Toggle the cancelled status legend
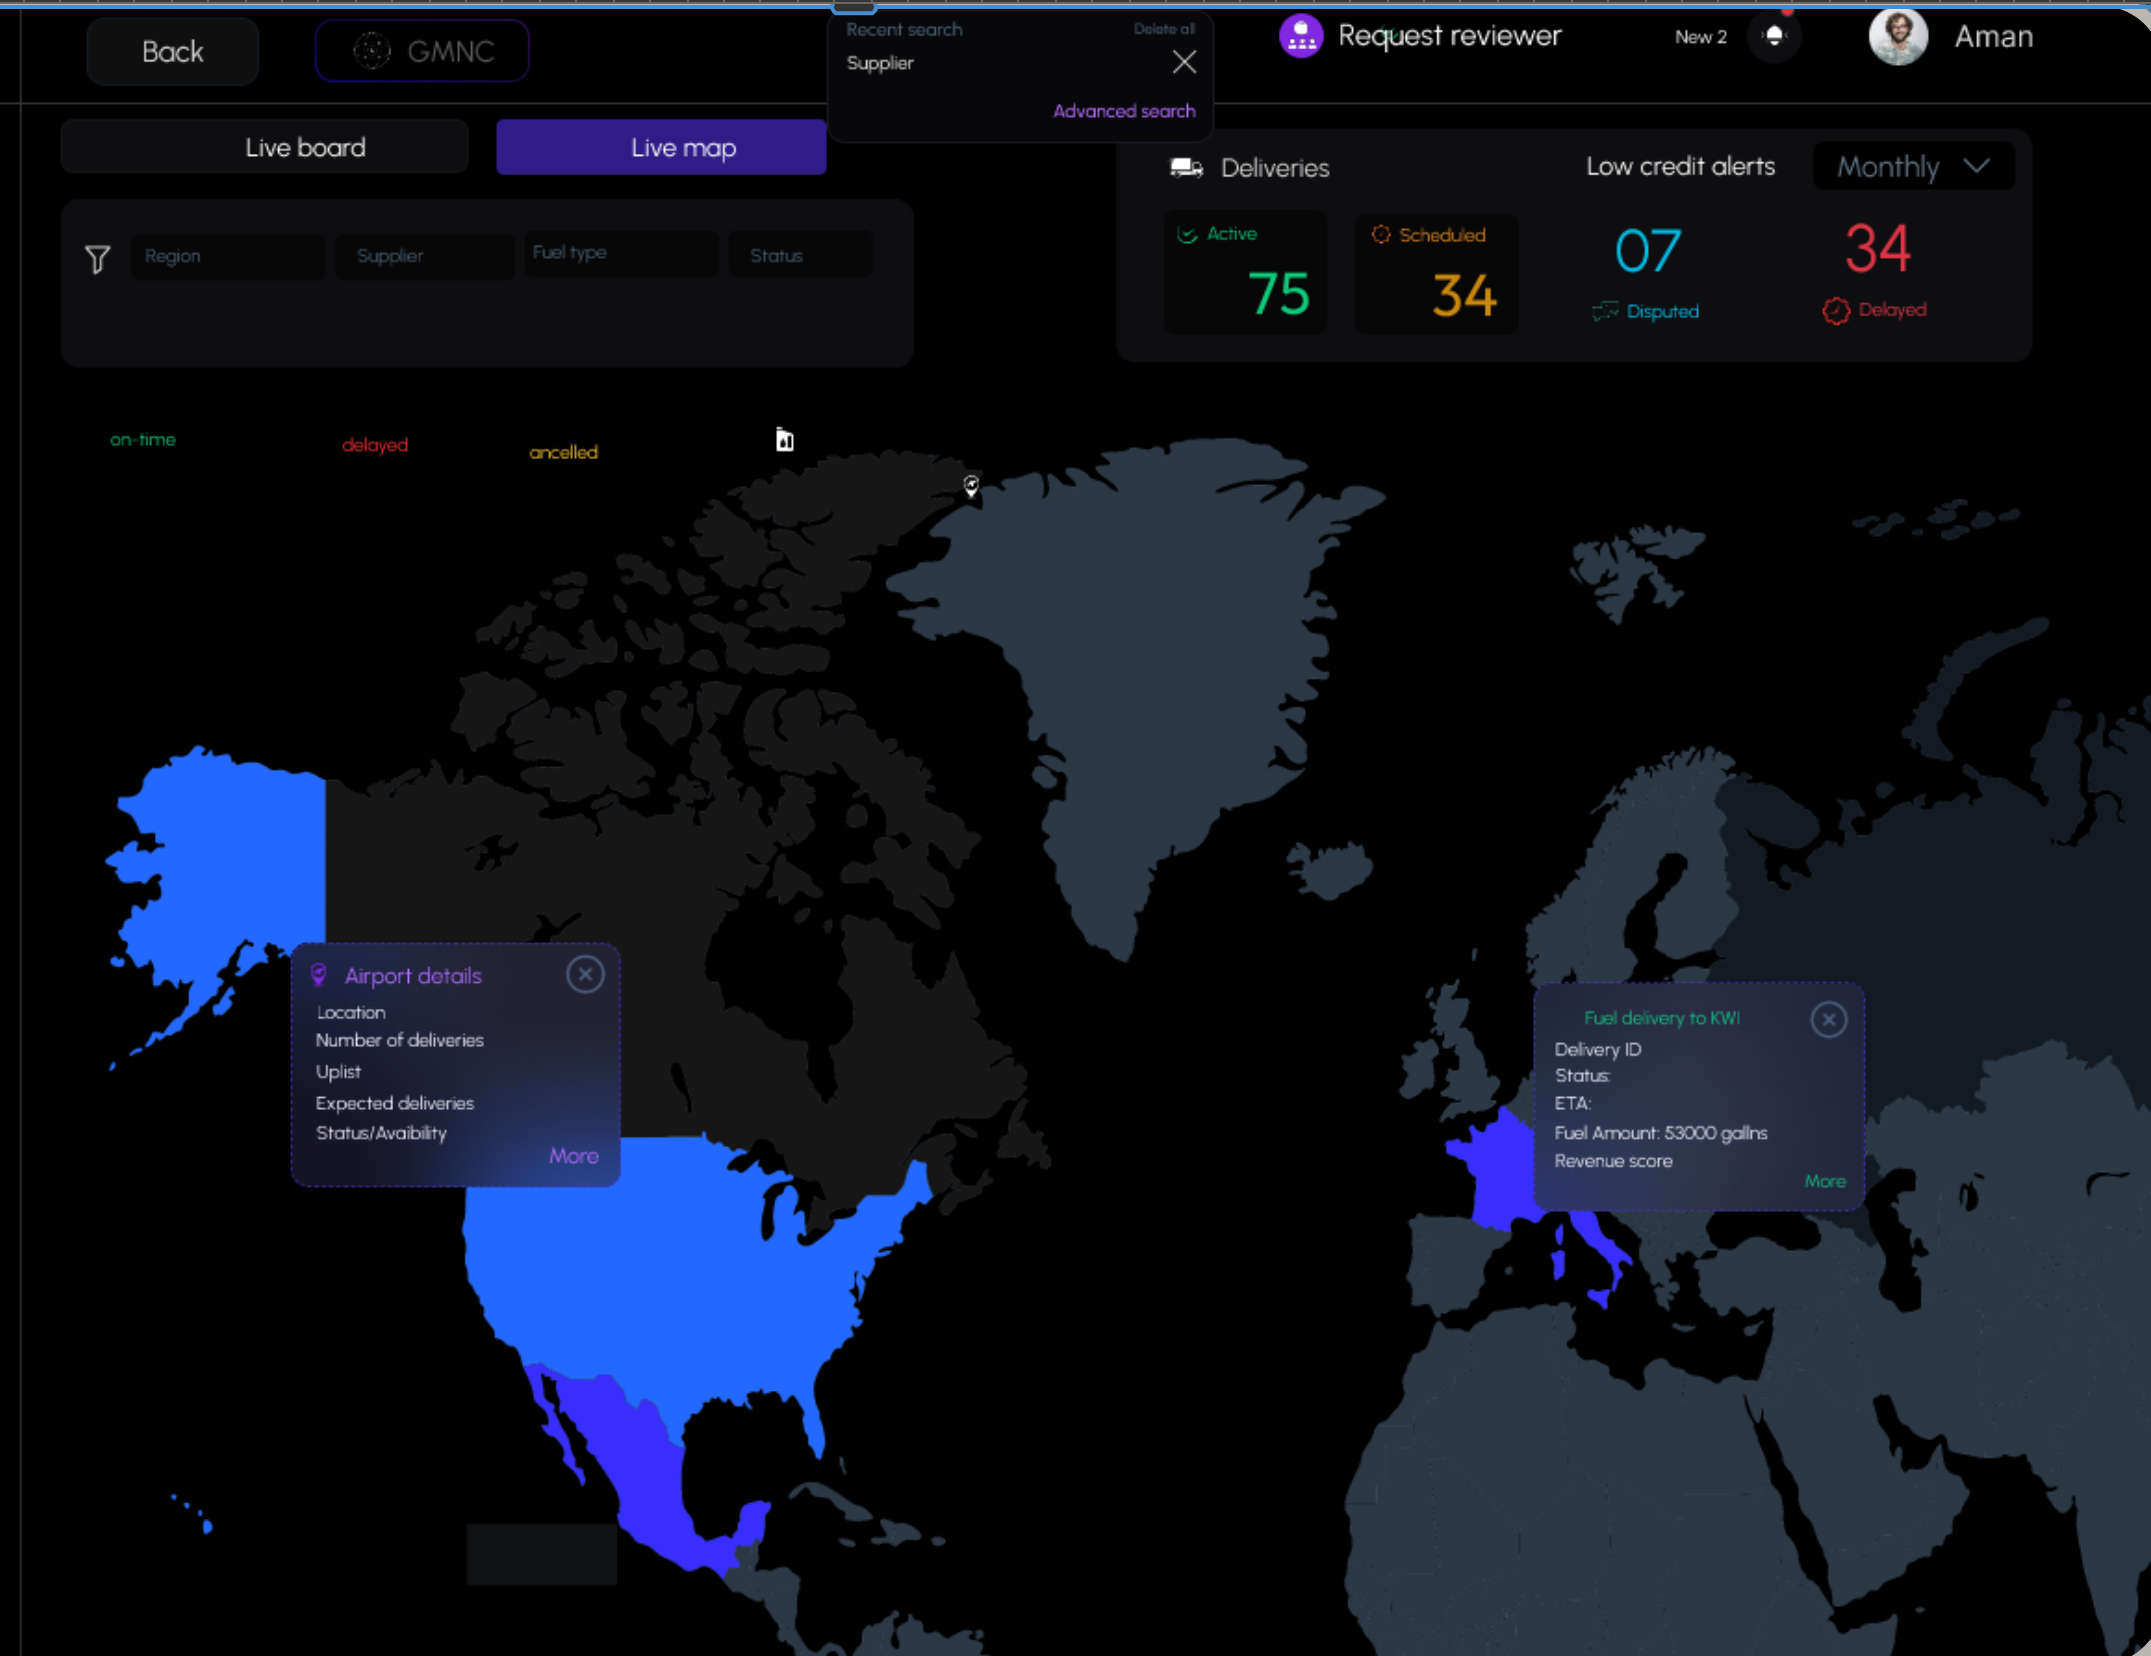The height and width of the screenshot is (1656, 2151). pos(563,451)
